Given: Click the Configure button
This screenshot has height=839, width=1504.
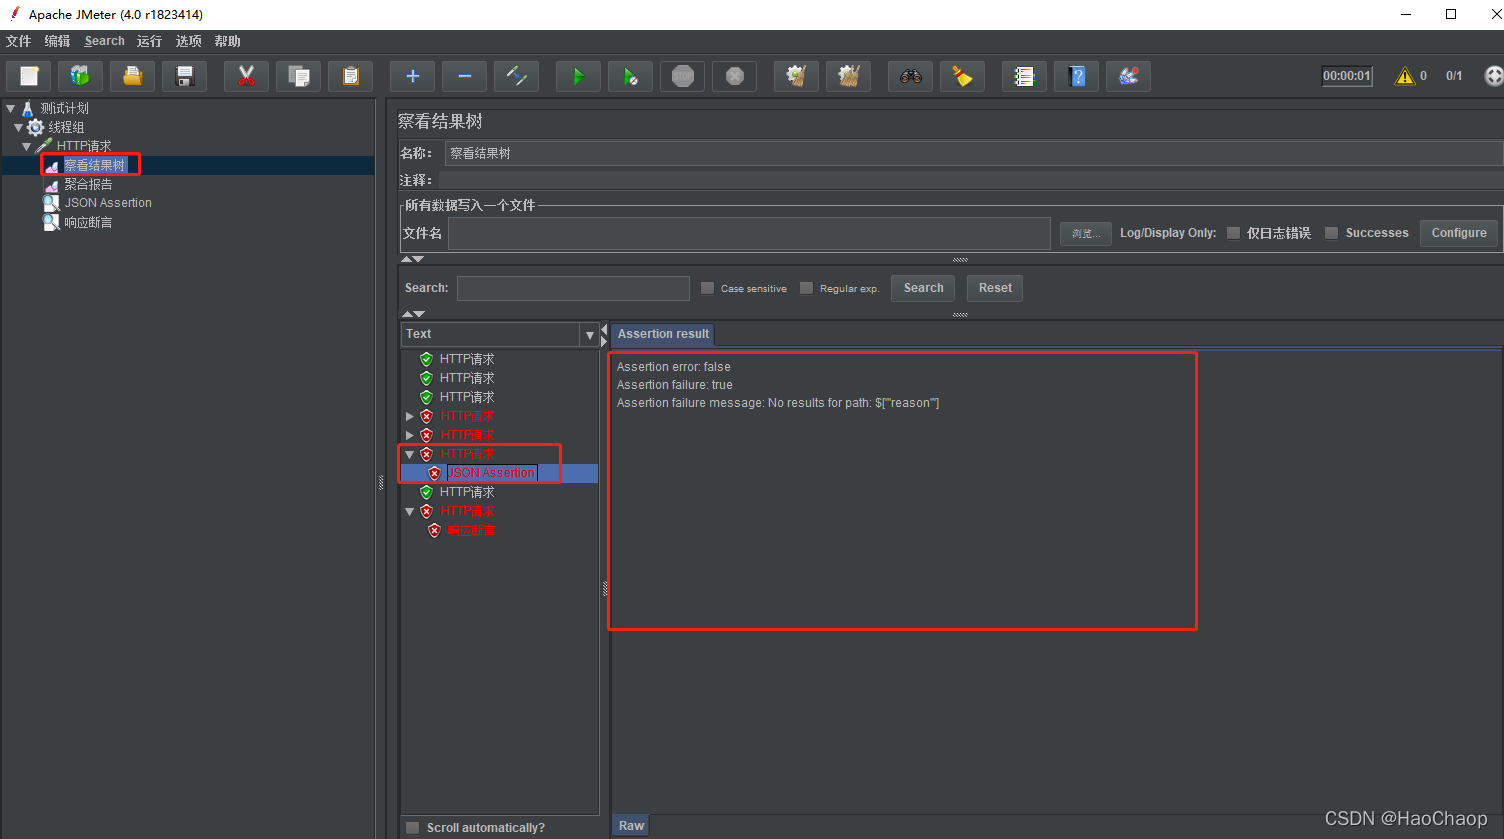Looking at the screenshot, I should pyautogui.click(x=1459, y=233).
